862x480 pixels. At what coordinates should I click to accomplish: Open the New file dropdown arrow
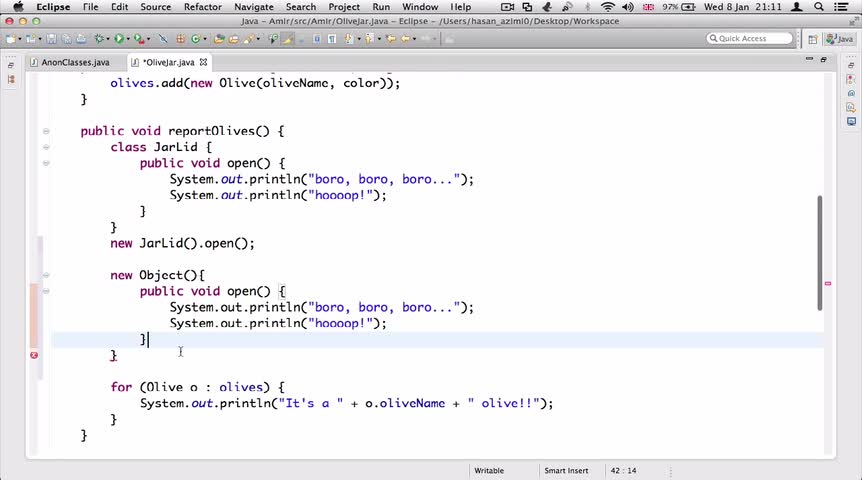(20, 39)
